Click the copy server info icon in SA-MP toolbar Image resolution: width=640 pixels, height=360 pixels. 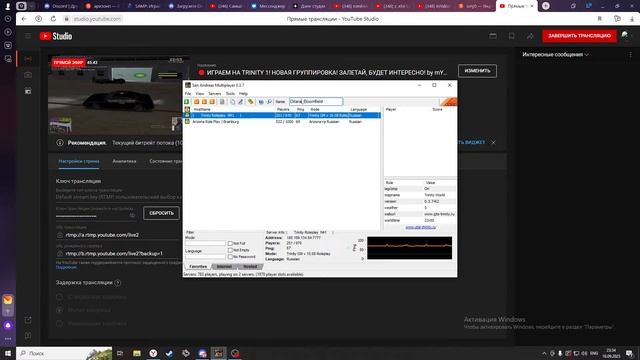coord(233,102)
